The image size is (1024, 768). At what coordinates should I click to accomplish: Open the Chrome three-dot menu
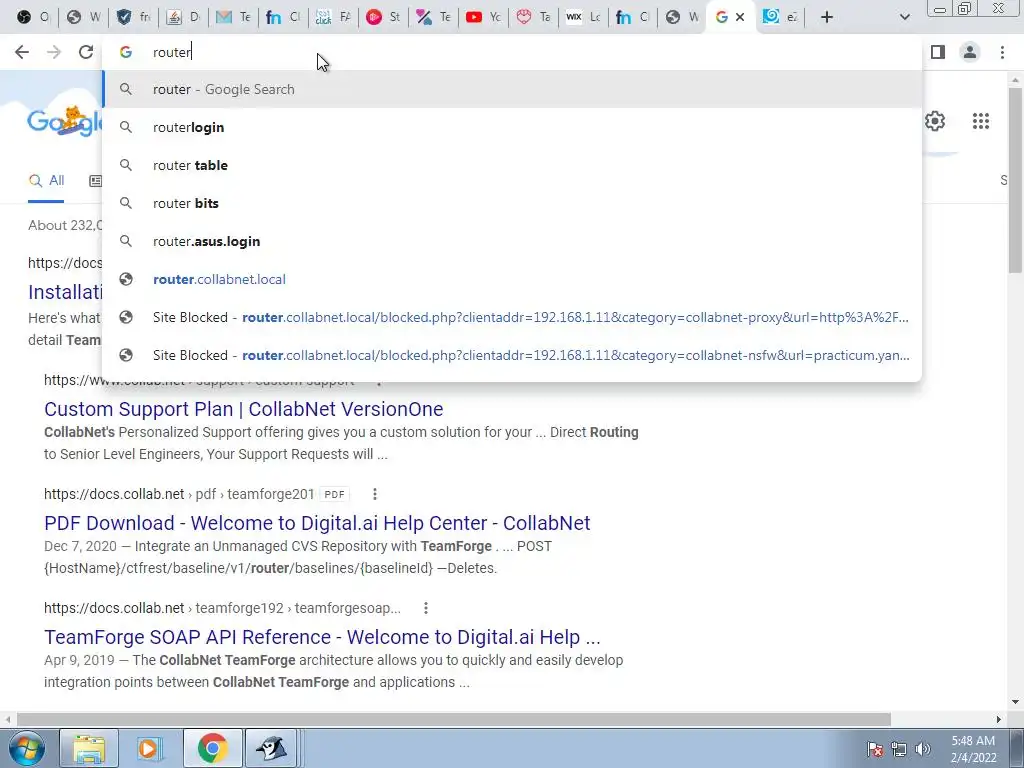coord(1002,52)
